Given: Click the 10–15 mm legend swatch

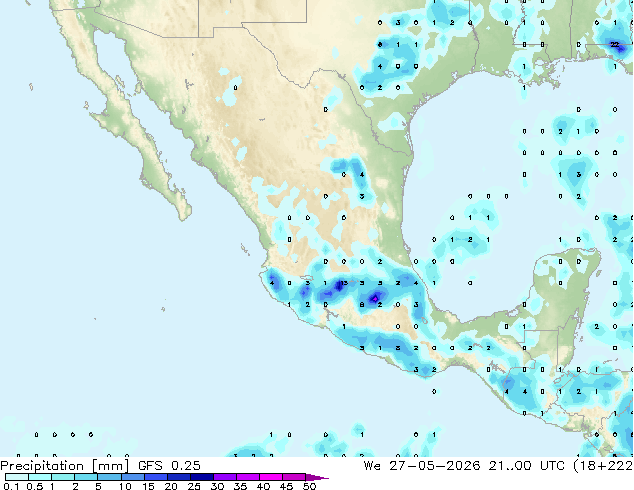Looking at the screenshot, I should (x=133, y=477).
